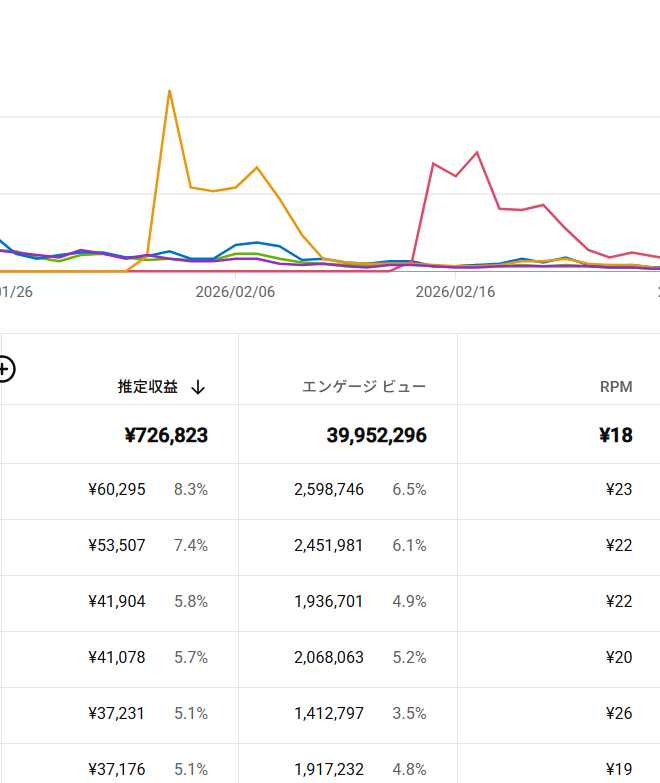The image size is (660, 783).
Task: Sort by the エンゲージ ビュー column header
Action: [364, 387]
